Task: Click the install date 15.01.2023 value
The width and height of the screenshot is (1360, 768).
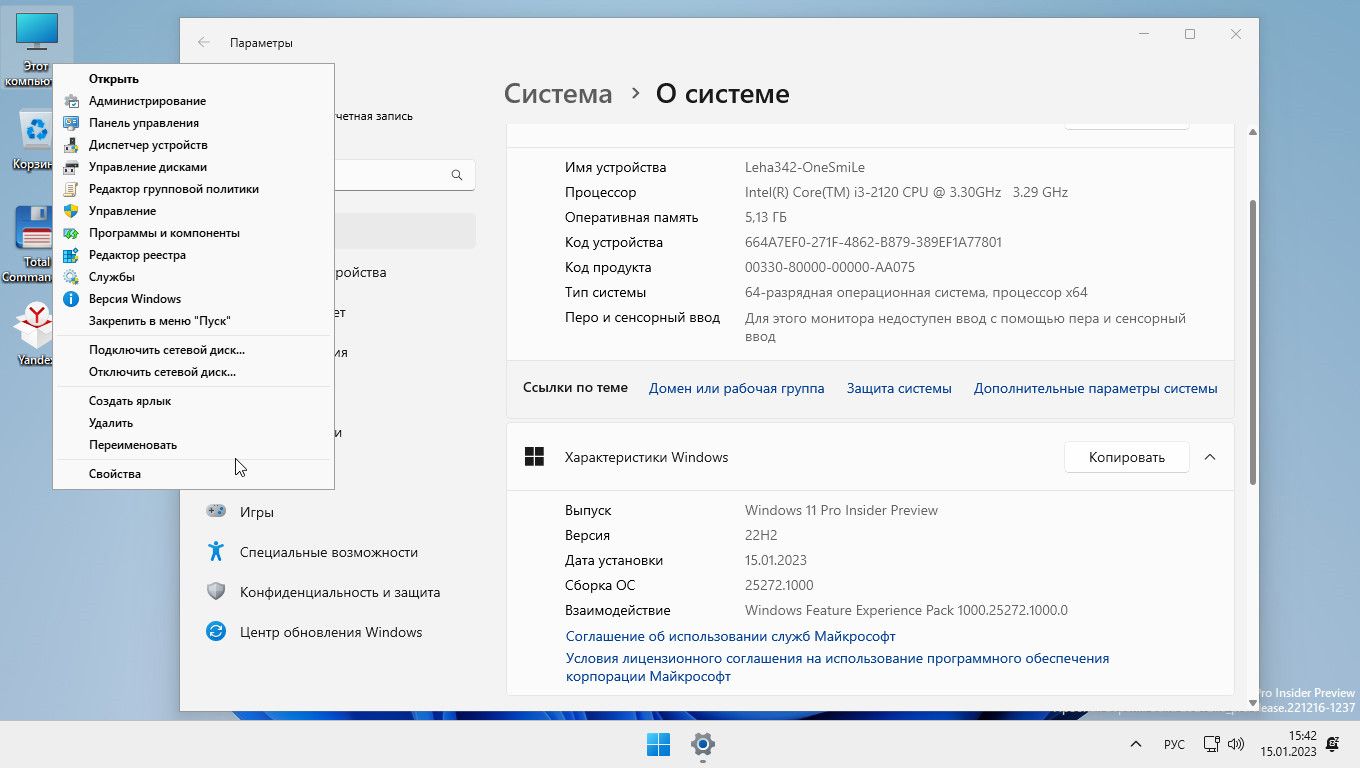Action: click(776, 560)
